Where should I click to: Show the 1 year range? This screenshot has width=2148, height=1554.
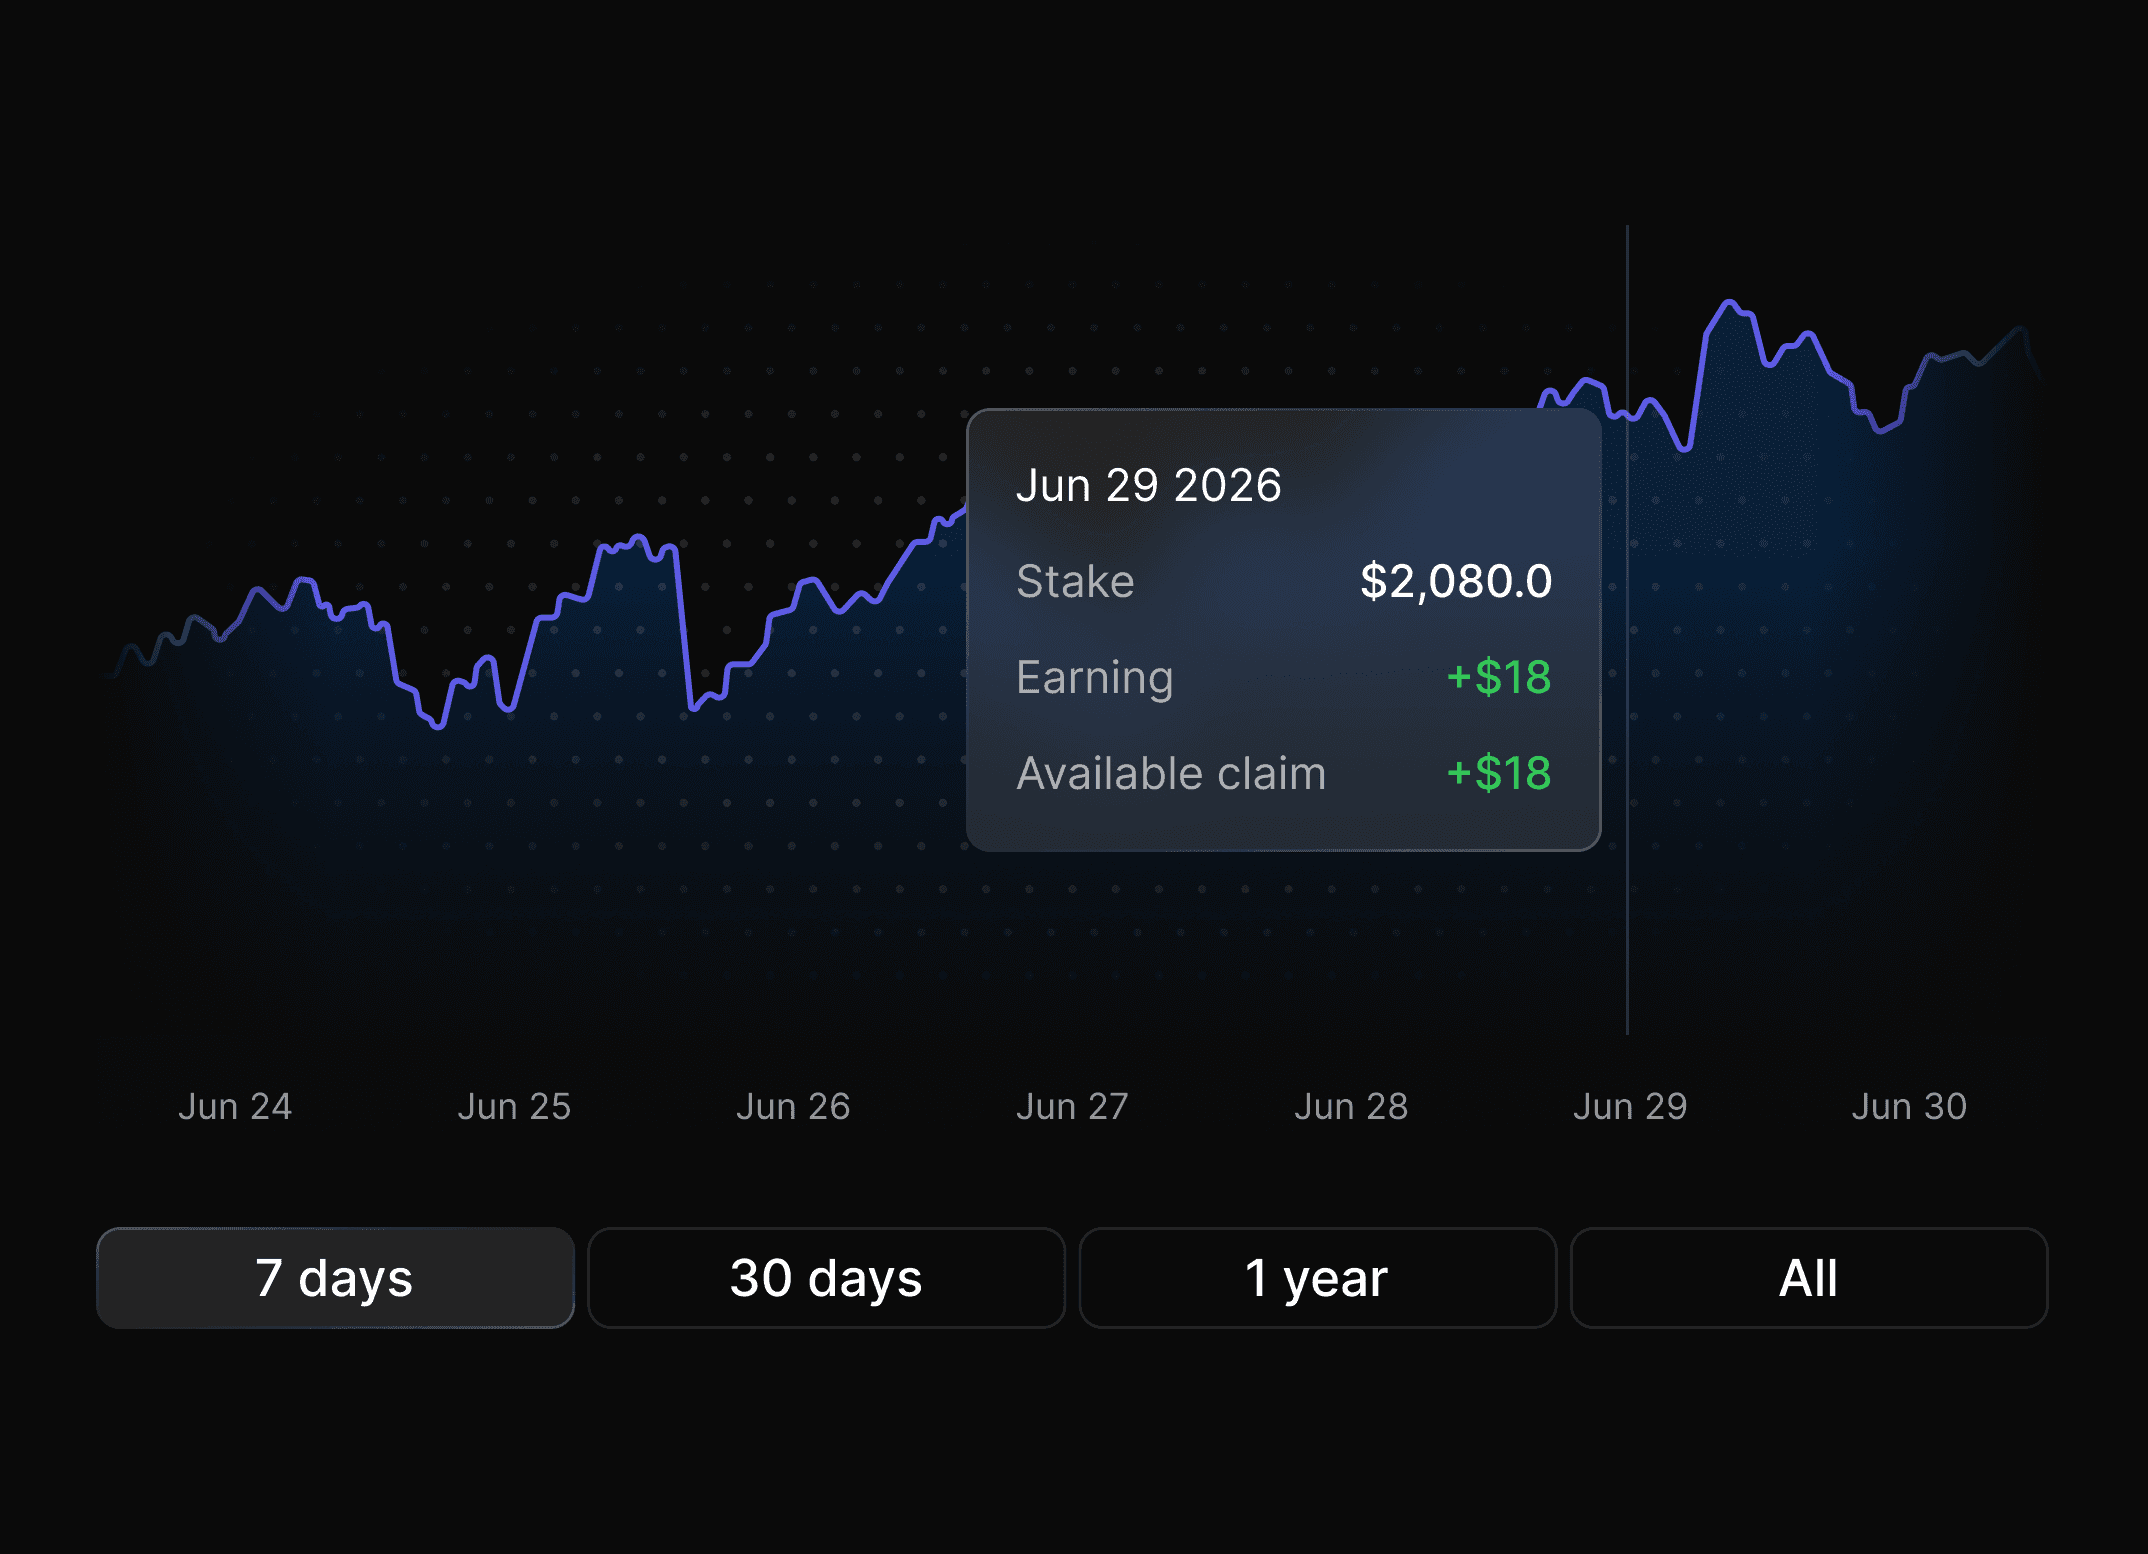[1317, 1278]
